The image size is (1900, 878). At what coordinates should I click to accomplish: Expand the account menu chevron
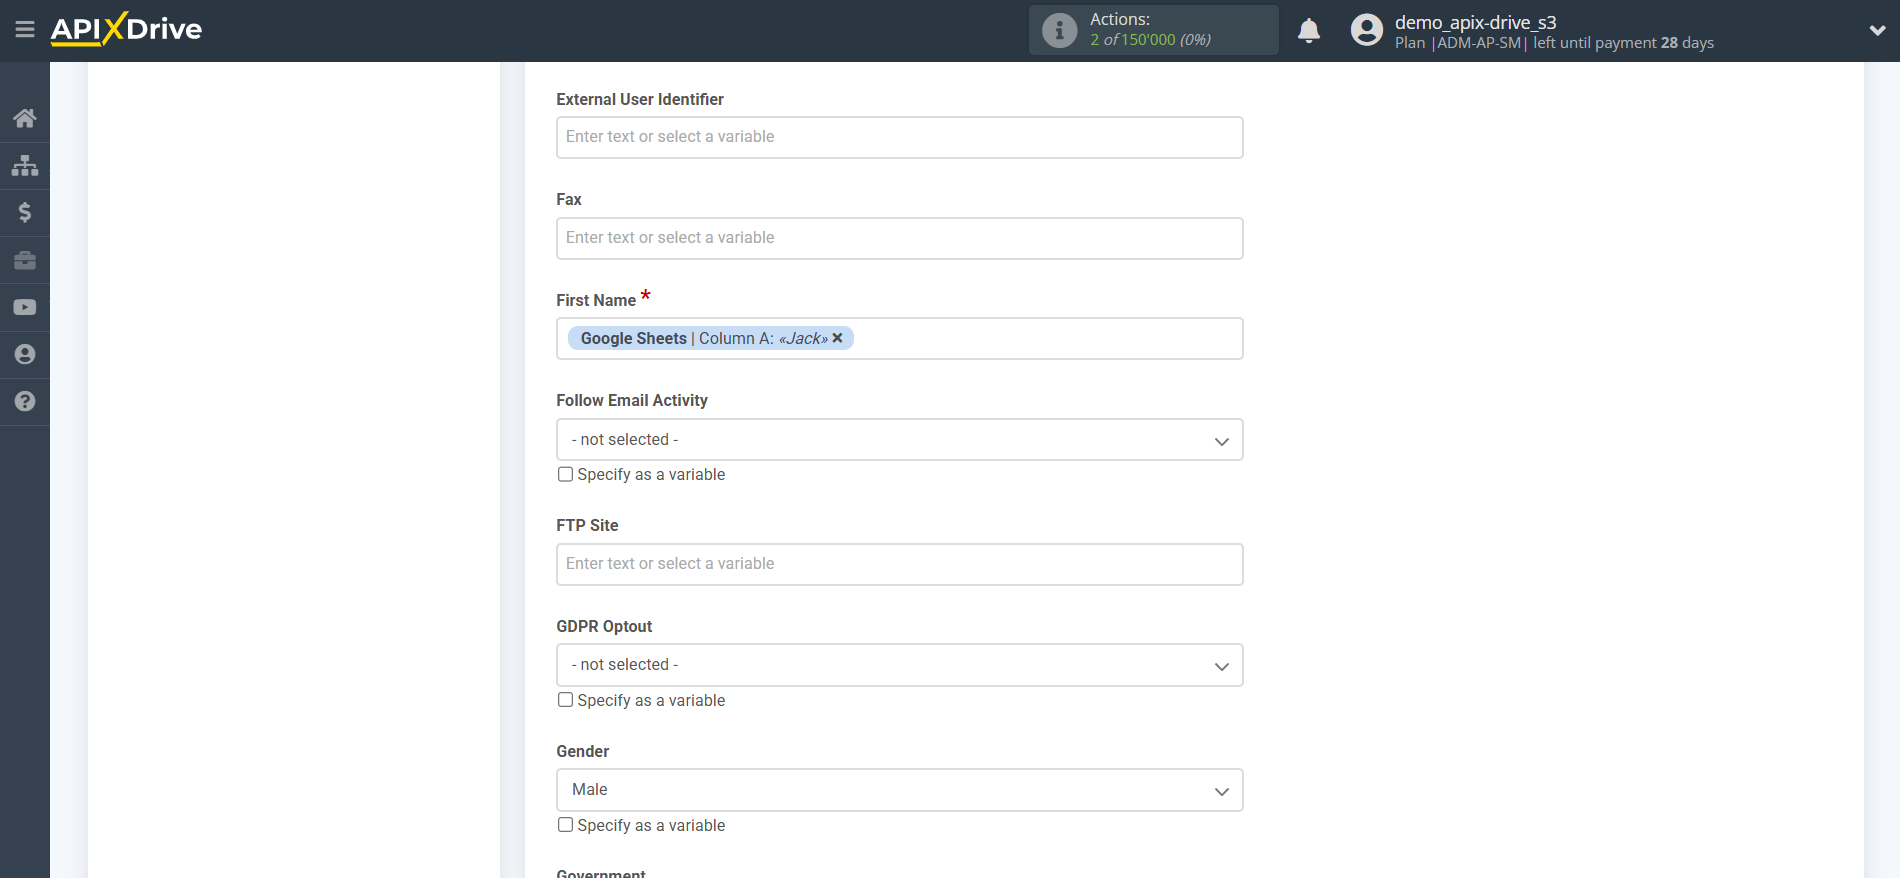[x=1877, y=31]
